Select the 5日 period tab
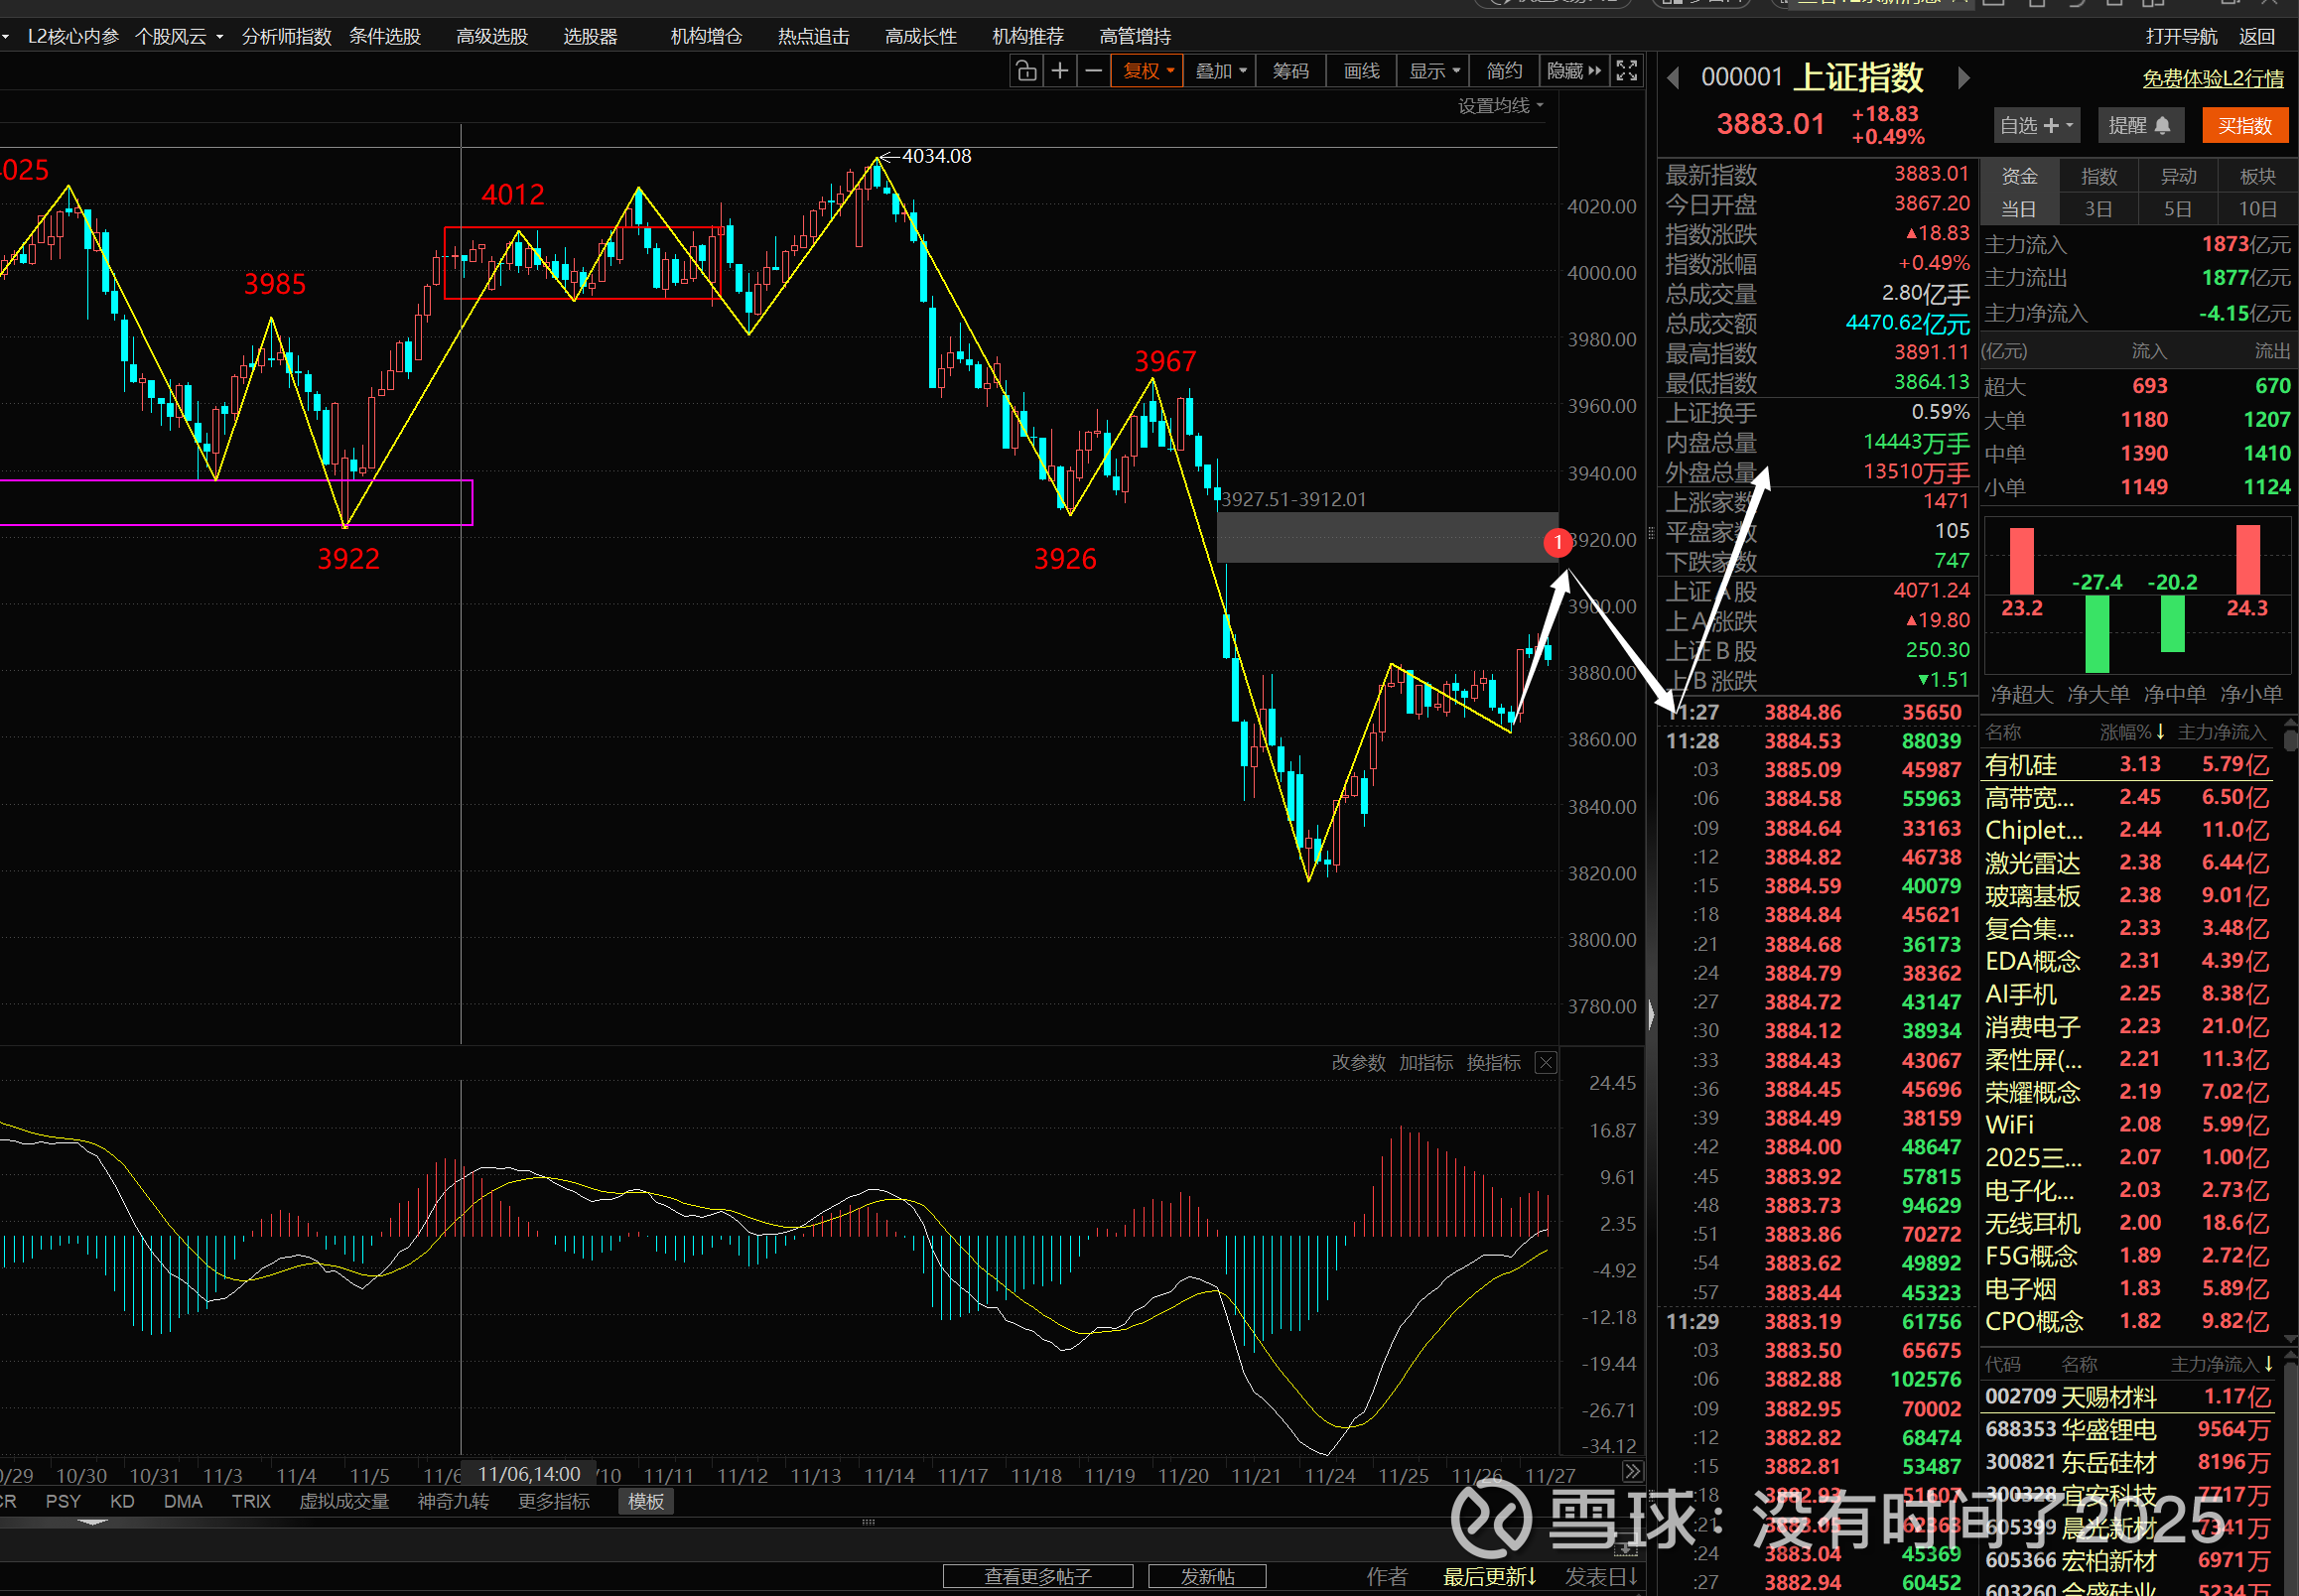 2177,210
